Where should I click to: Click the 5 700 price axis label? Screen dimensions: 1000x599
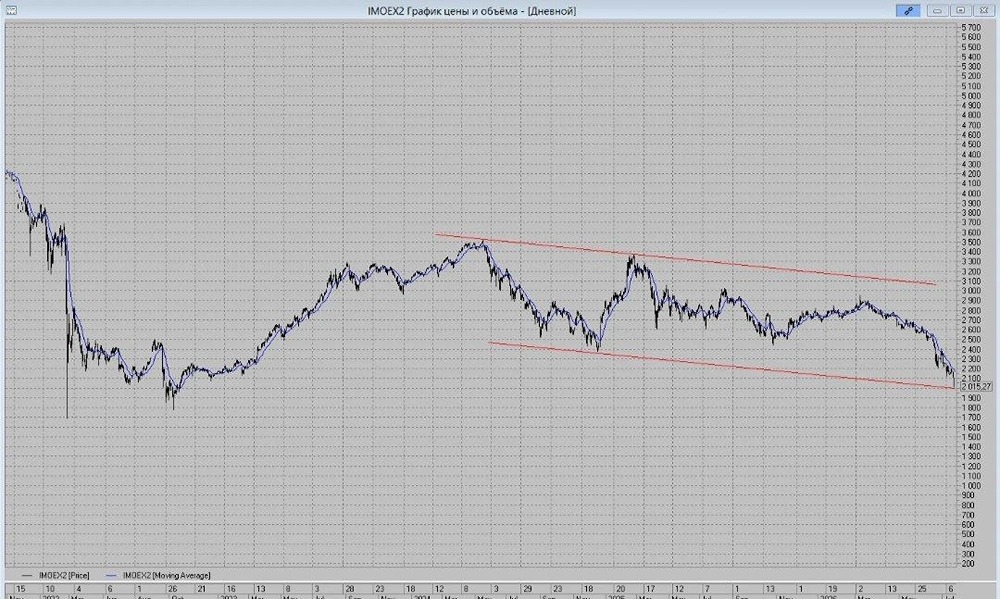point(971,27)
